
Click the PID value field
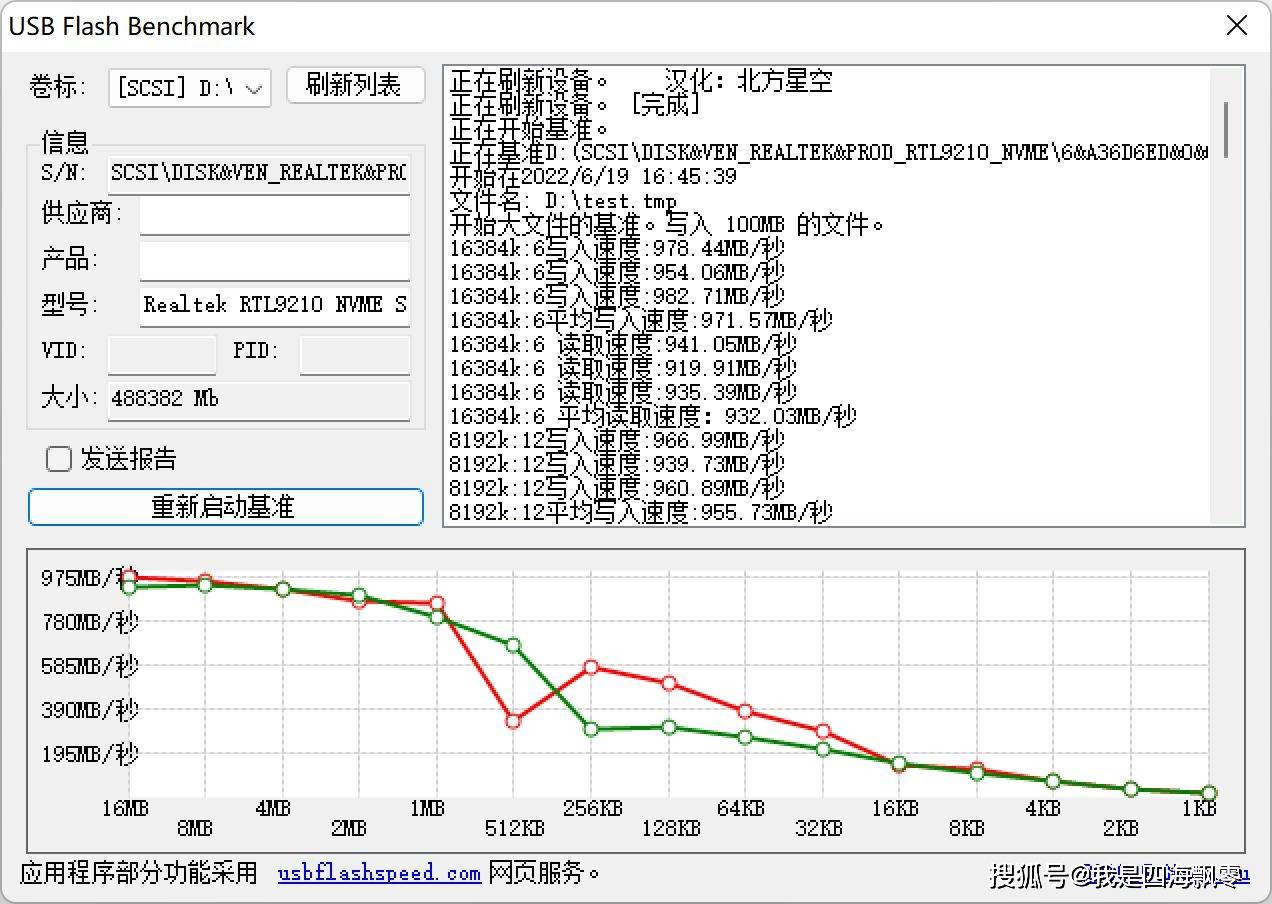point(355,354)
